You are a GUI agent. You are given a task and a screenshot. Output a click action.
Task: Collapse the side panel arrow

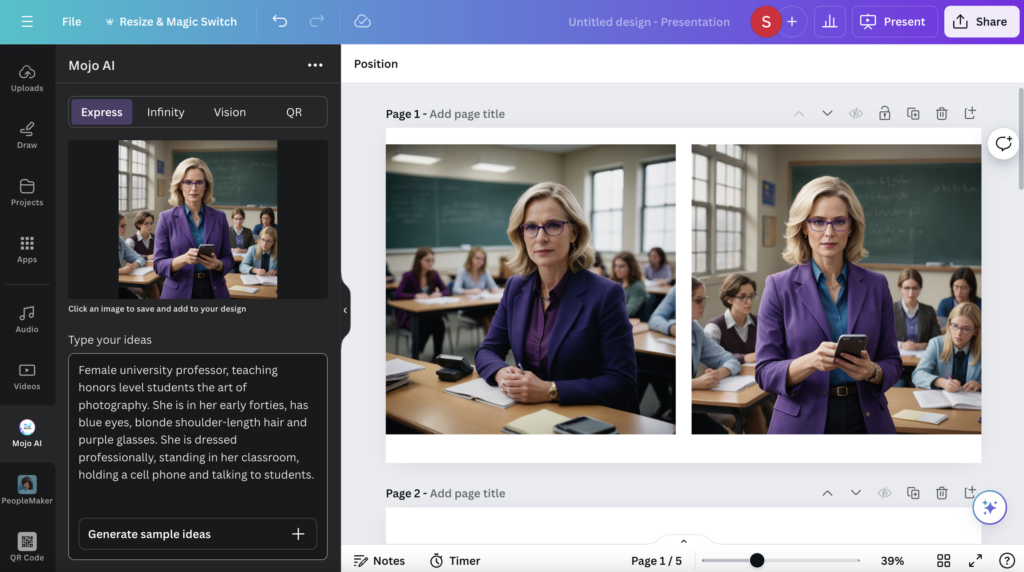[345, 310]
